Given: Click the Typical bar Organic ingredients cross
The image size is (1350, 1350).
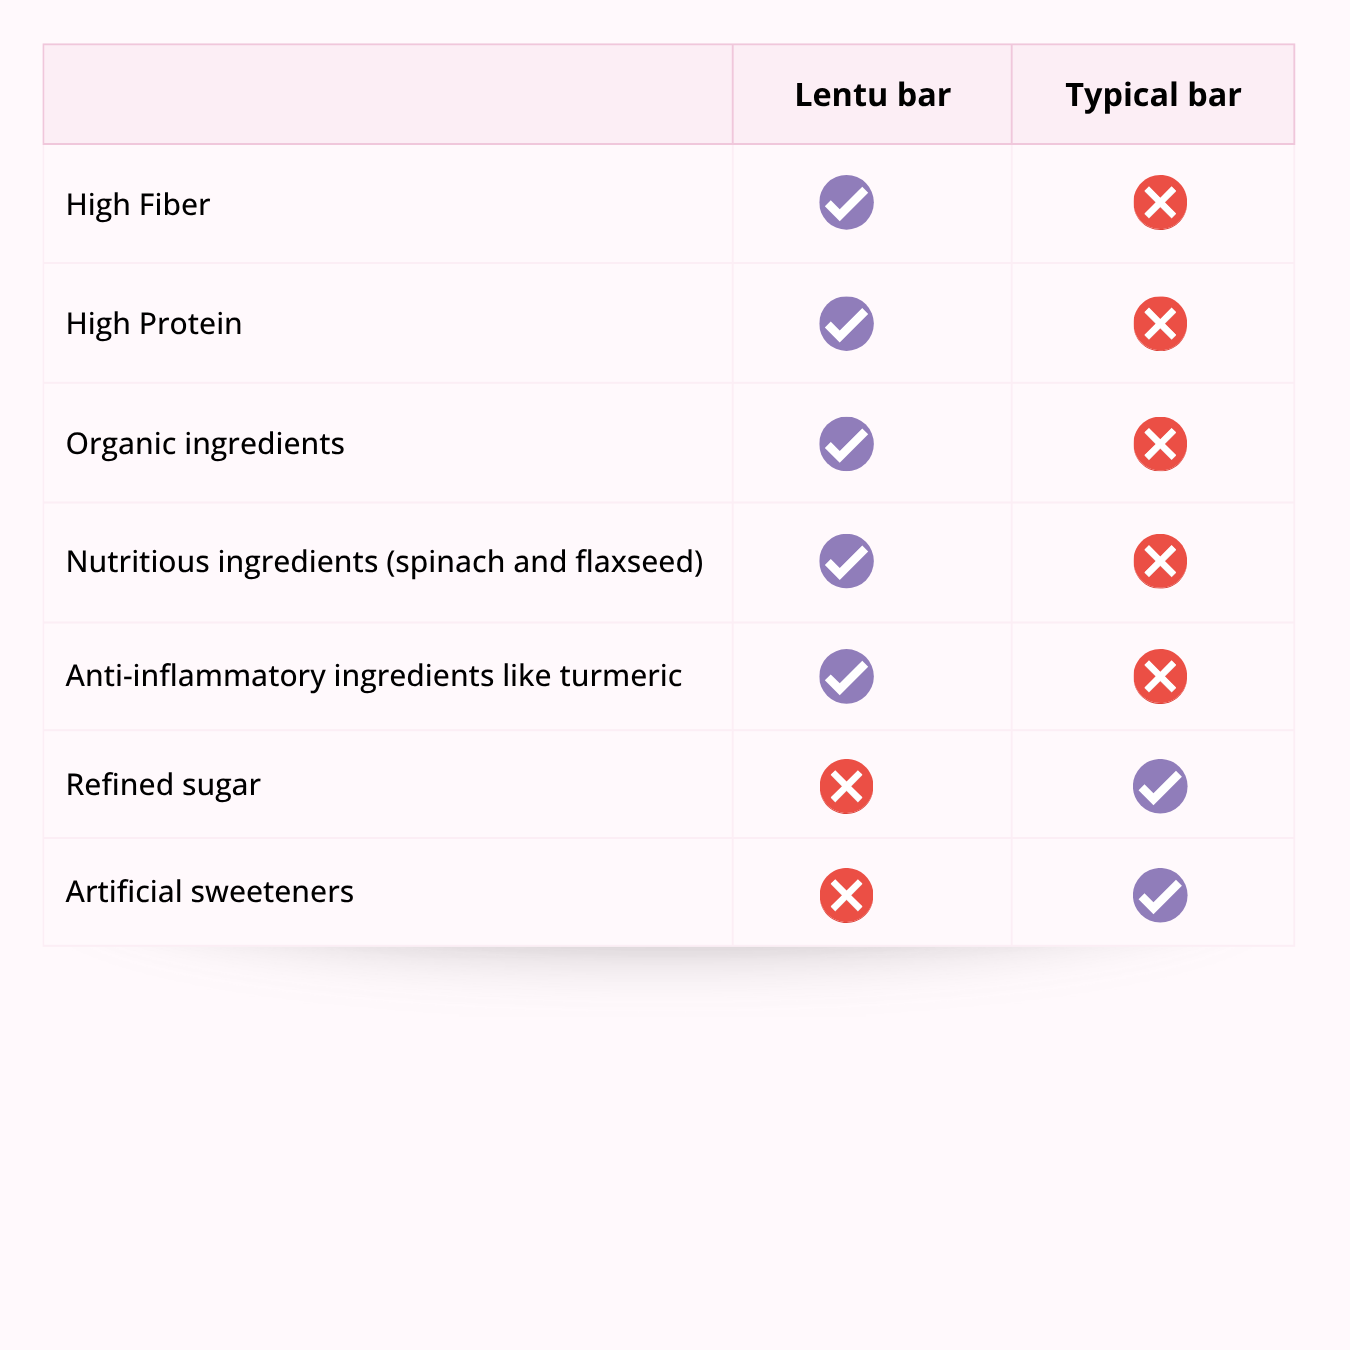Looking at the screenshot, I should [1160, 444].
